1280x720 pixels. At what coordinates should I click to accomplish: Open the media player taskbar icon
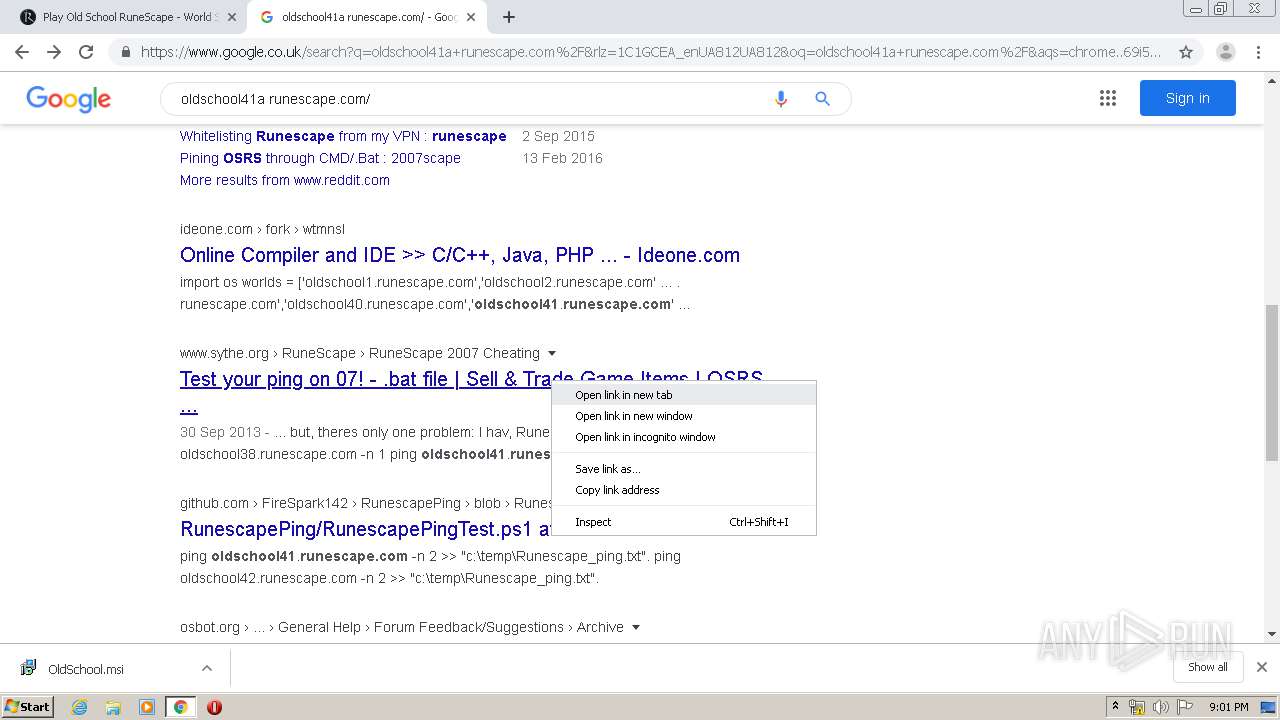click(x=147, y=707)
